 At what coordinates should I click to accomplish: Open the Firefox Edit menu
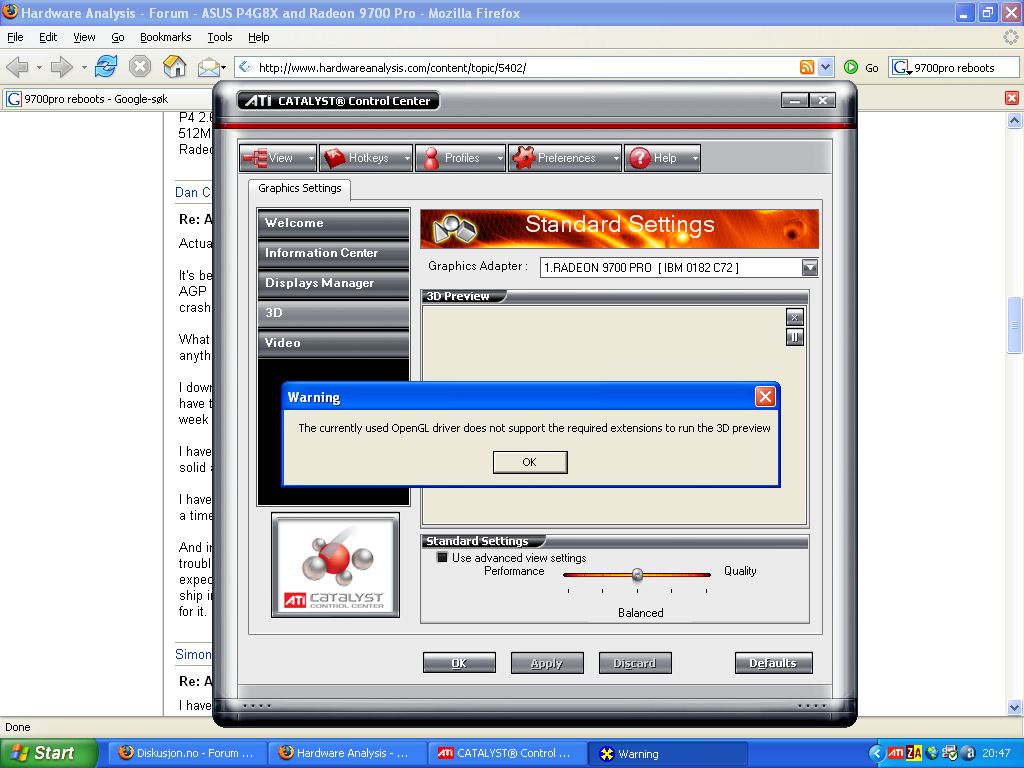pos(48,37)
